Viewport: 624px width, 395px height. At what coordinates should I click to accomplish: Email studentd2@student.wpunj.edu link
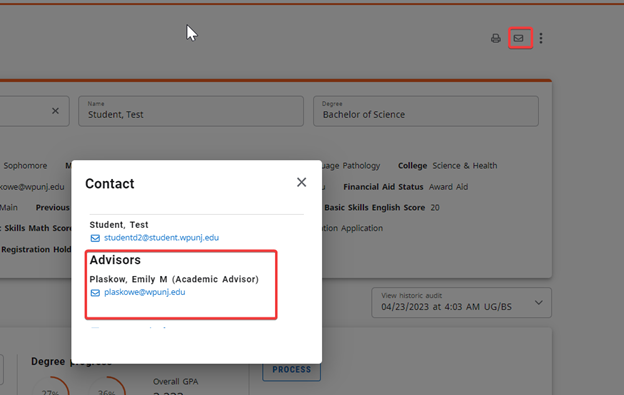(x=161, y=238)
